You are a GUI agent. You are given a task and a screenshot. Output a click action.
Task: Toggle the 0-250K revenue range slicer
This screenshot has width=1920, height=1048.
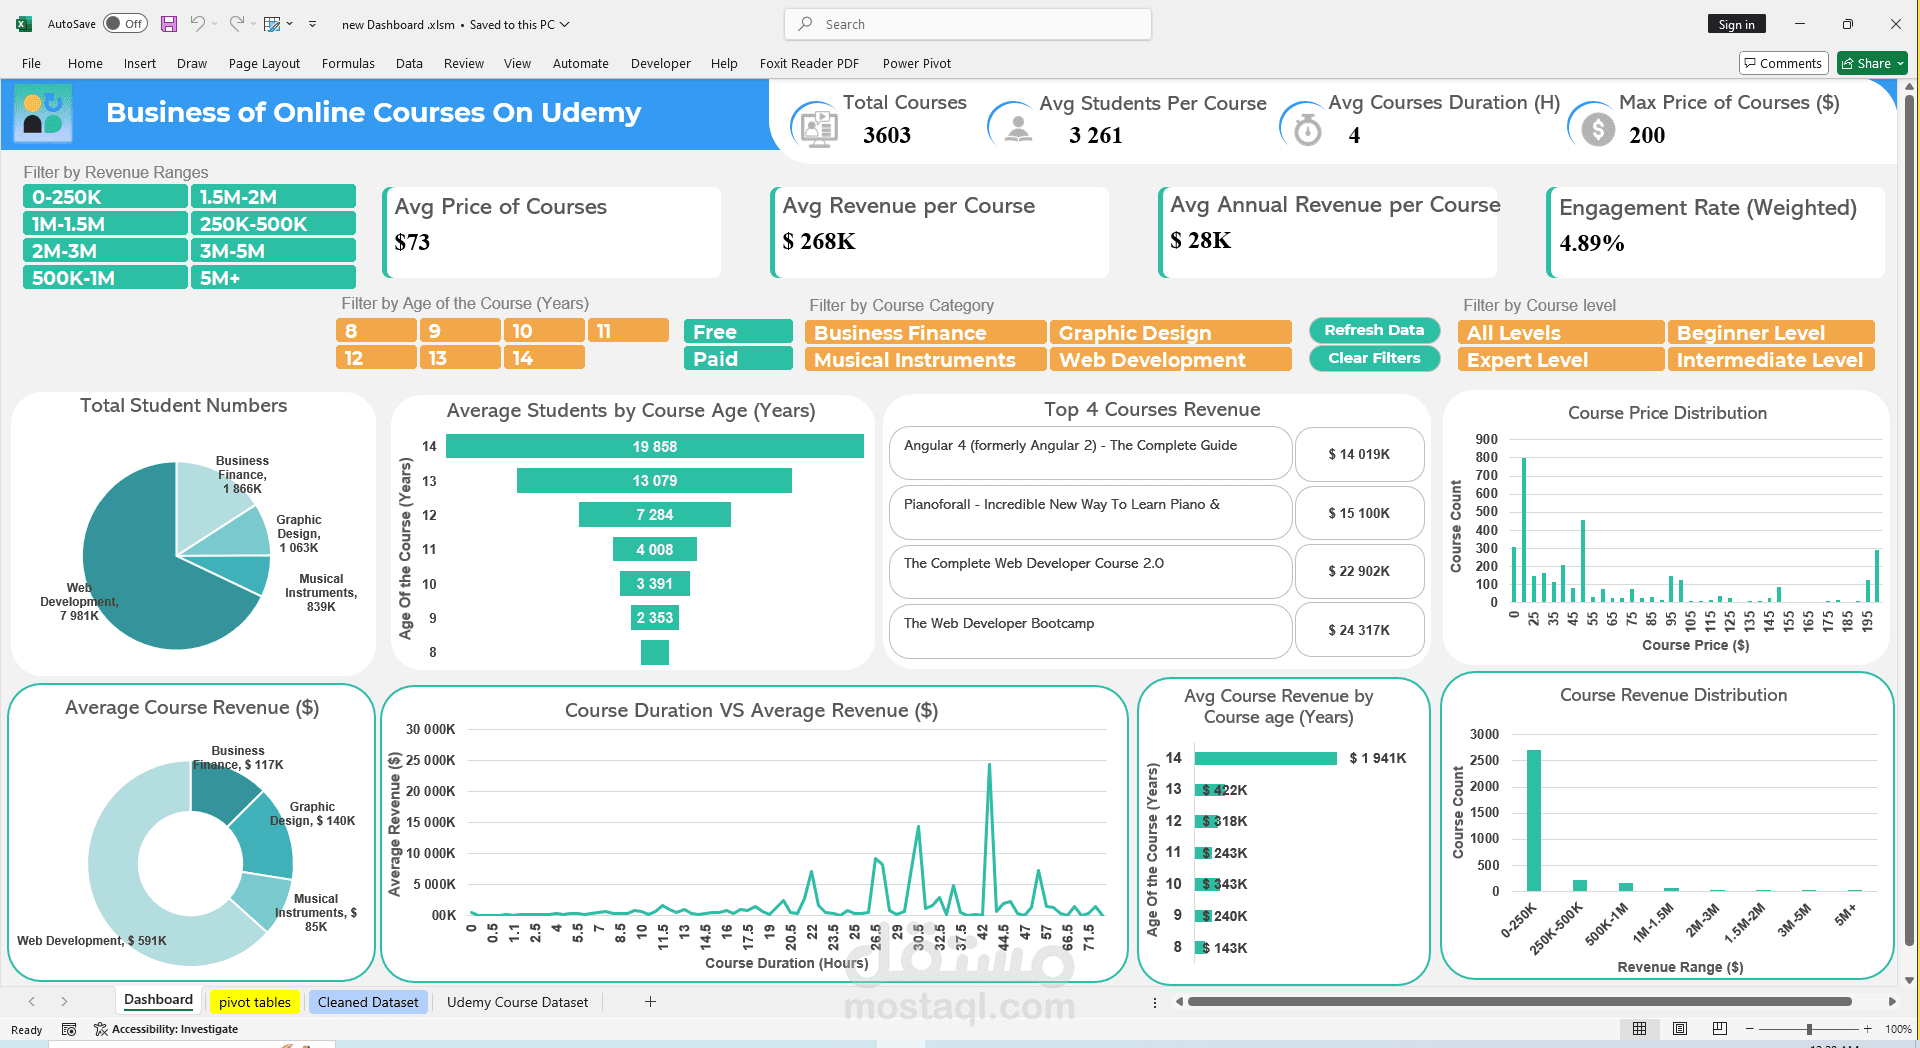pos(105,197)
